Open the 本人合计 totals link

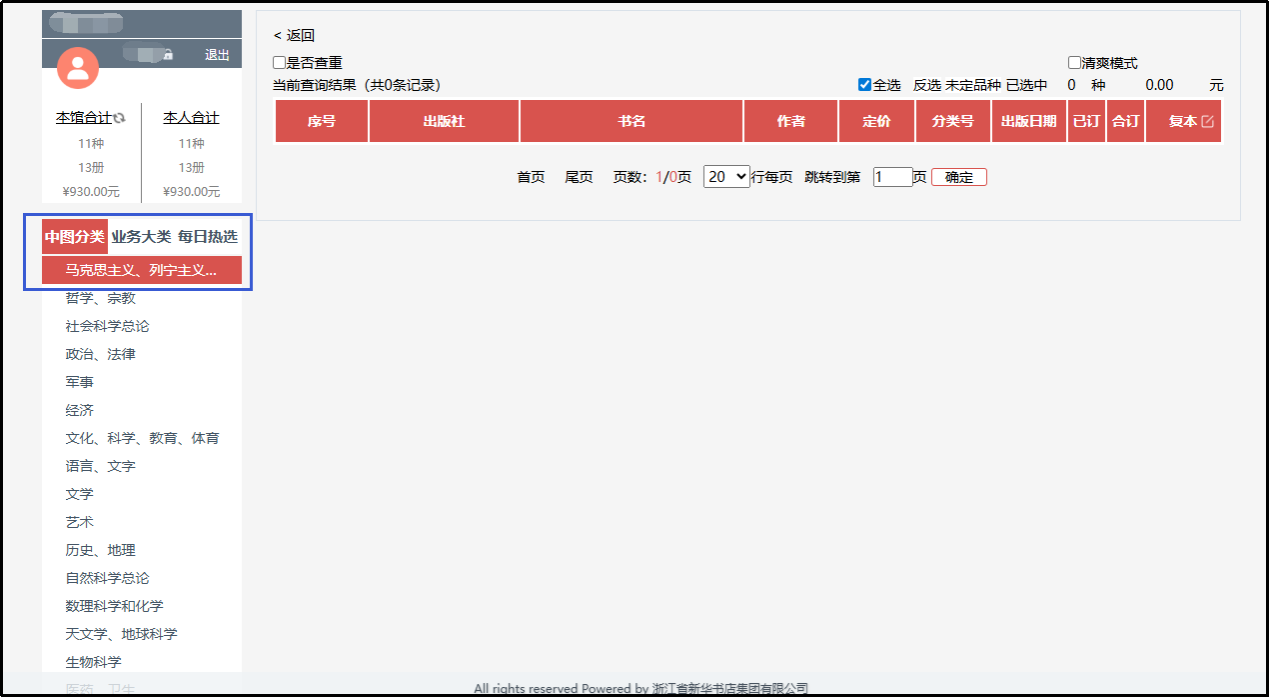point(191,118)
